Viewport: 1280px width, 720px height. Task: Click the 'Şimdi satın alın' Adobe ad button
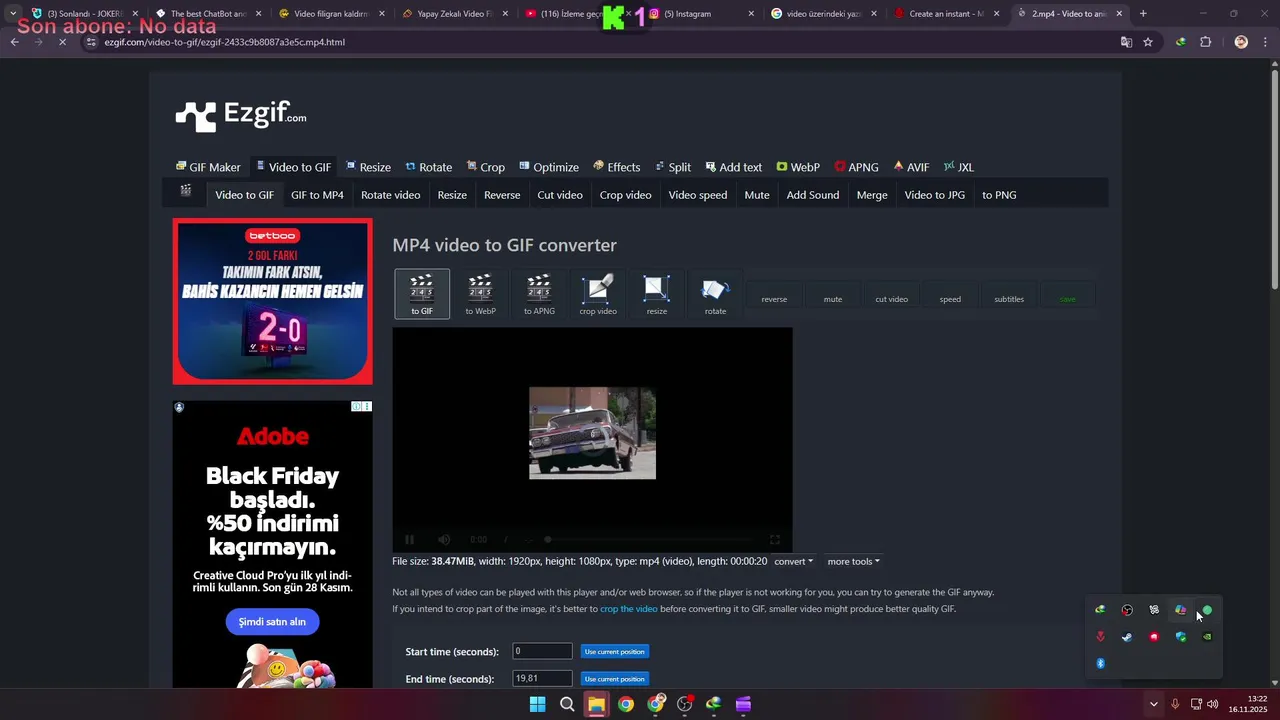(x=272, y=621)
